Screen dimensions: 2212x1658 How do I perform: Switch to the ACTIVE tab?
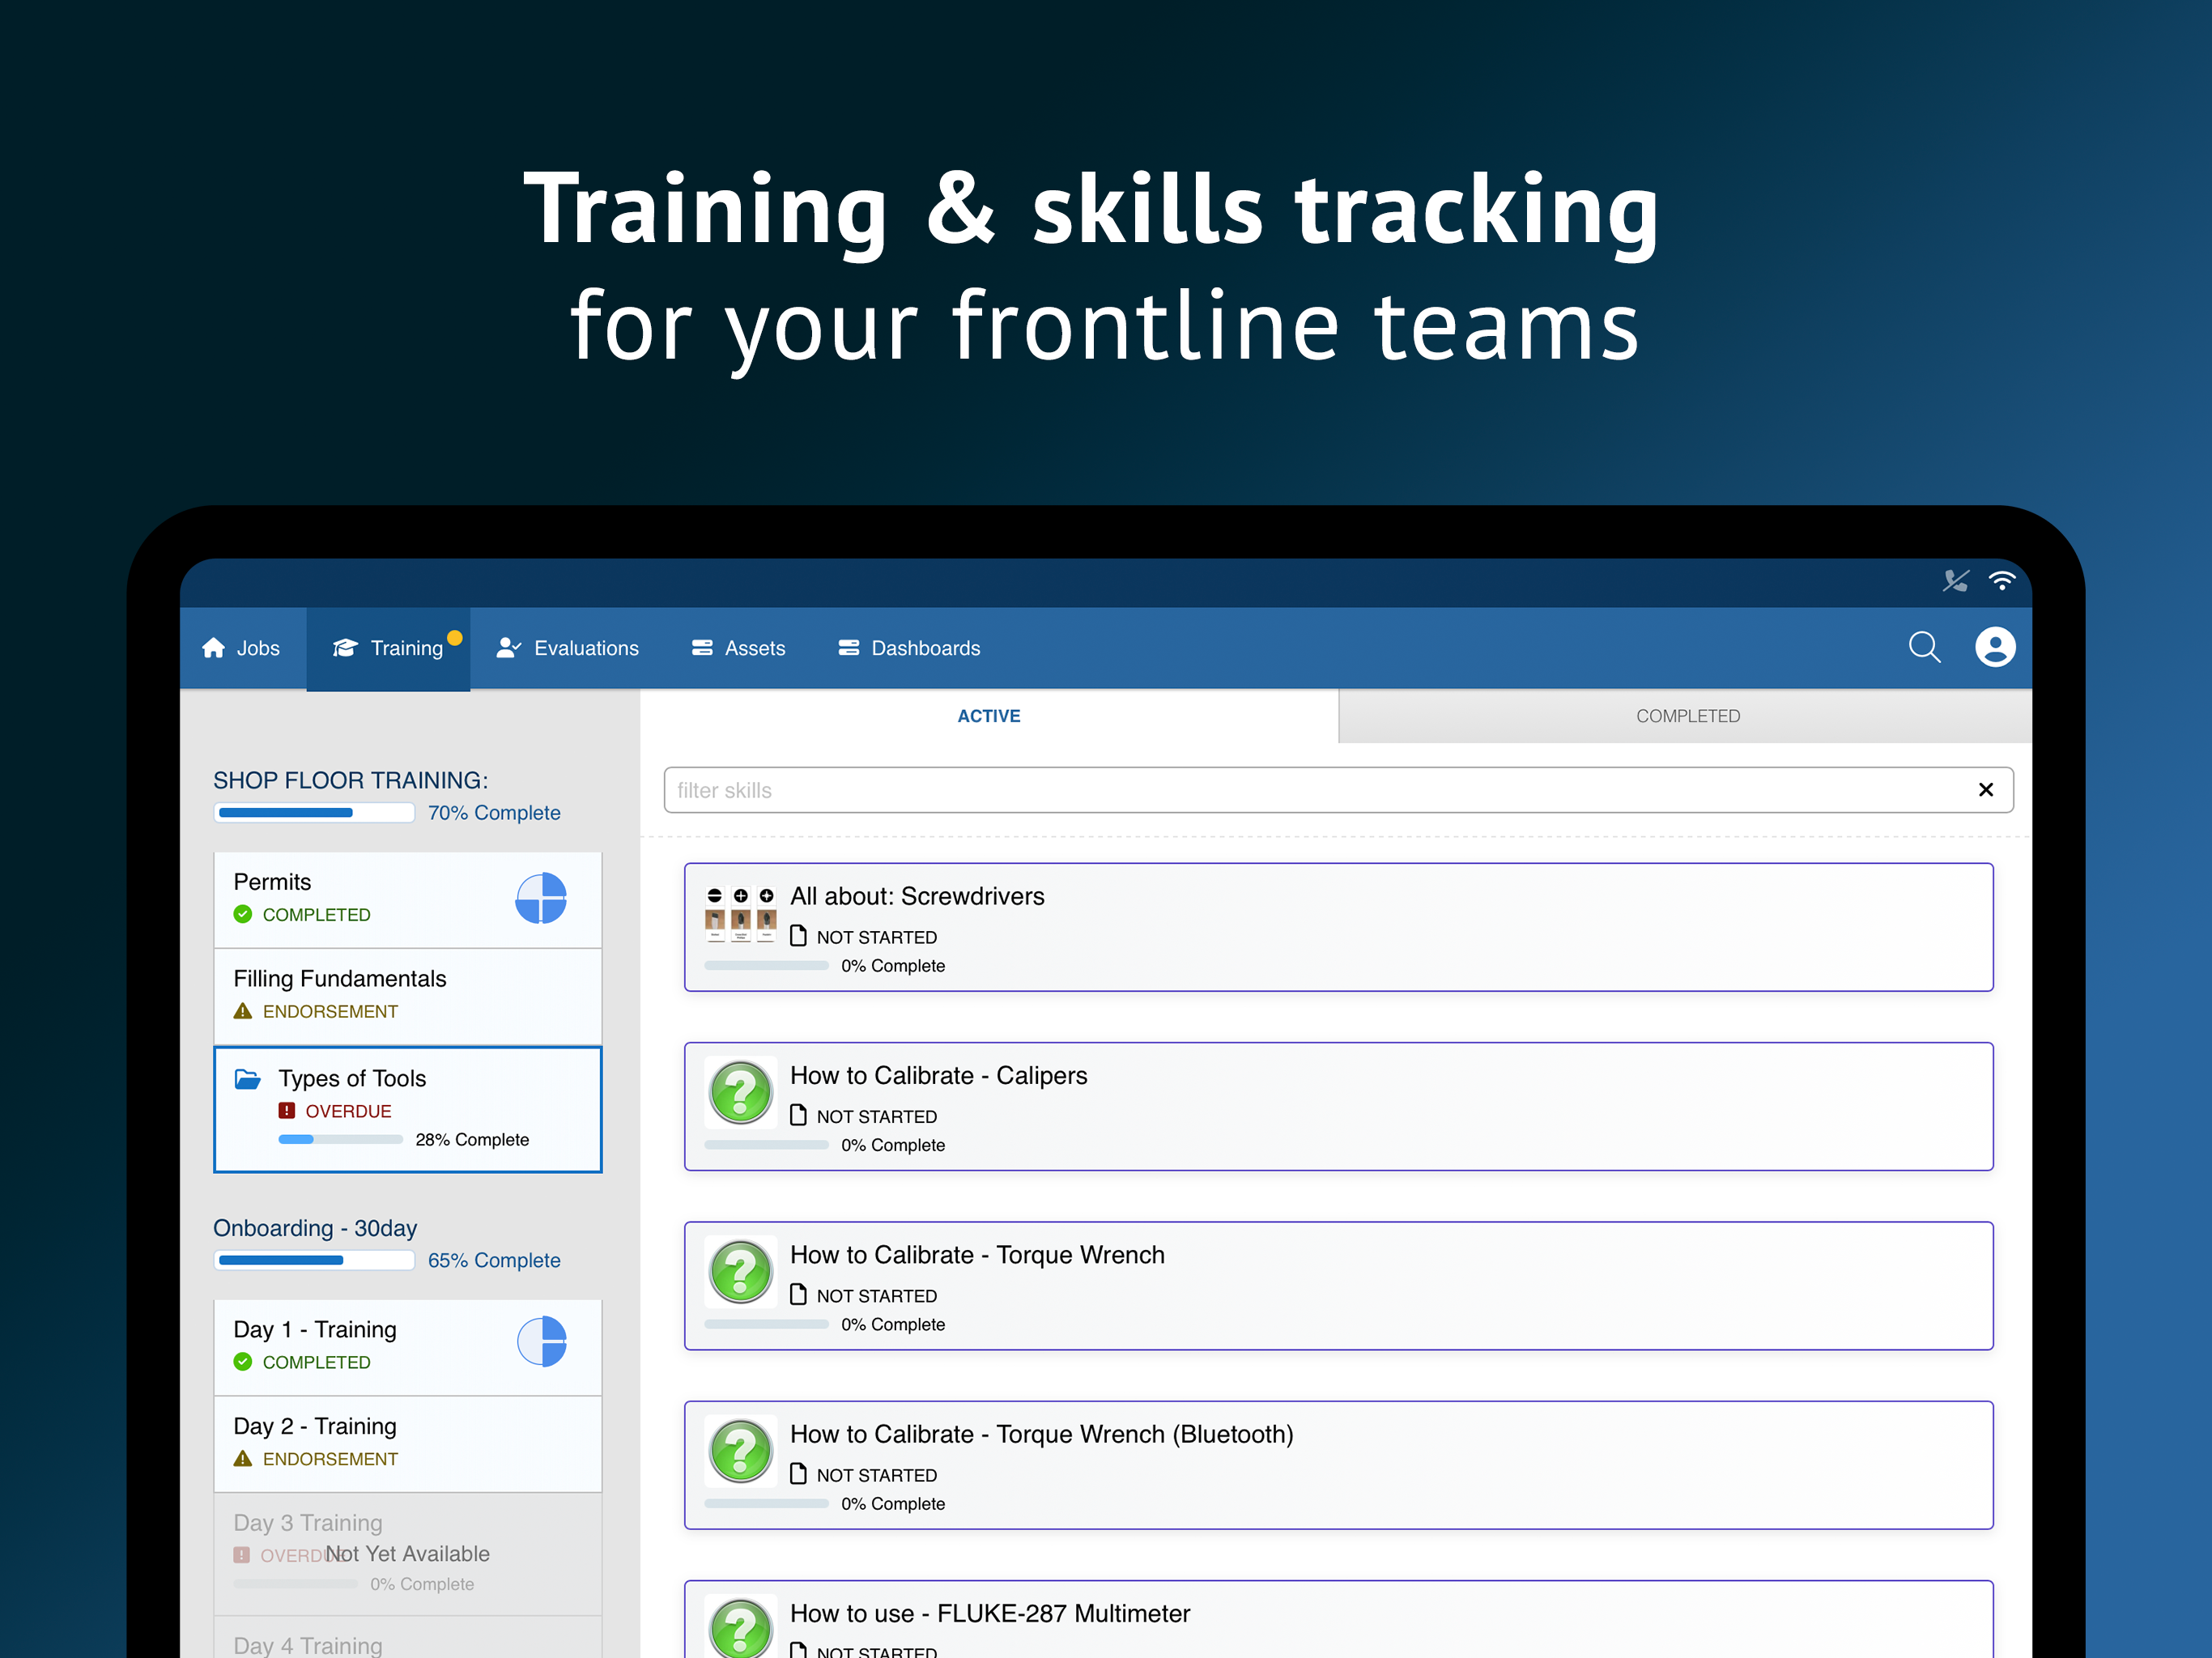988,716
